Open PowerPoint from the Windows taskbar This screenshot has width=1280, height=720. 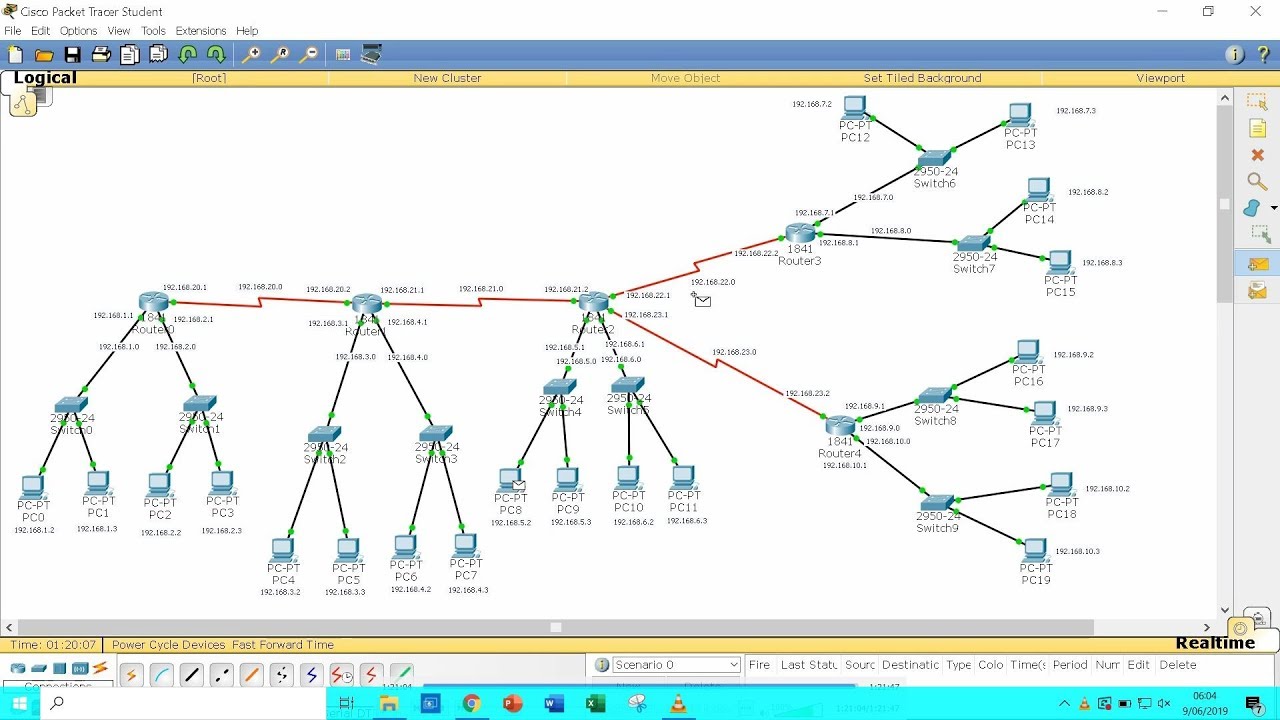click(x=513, y=704)
